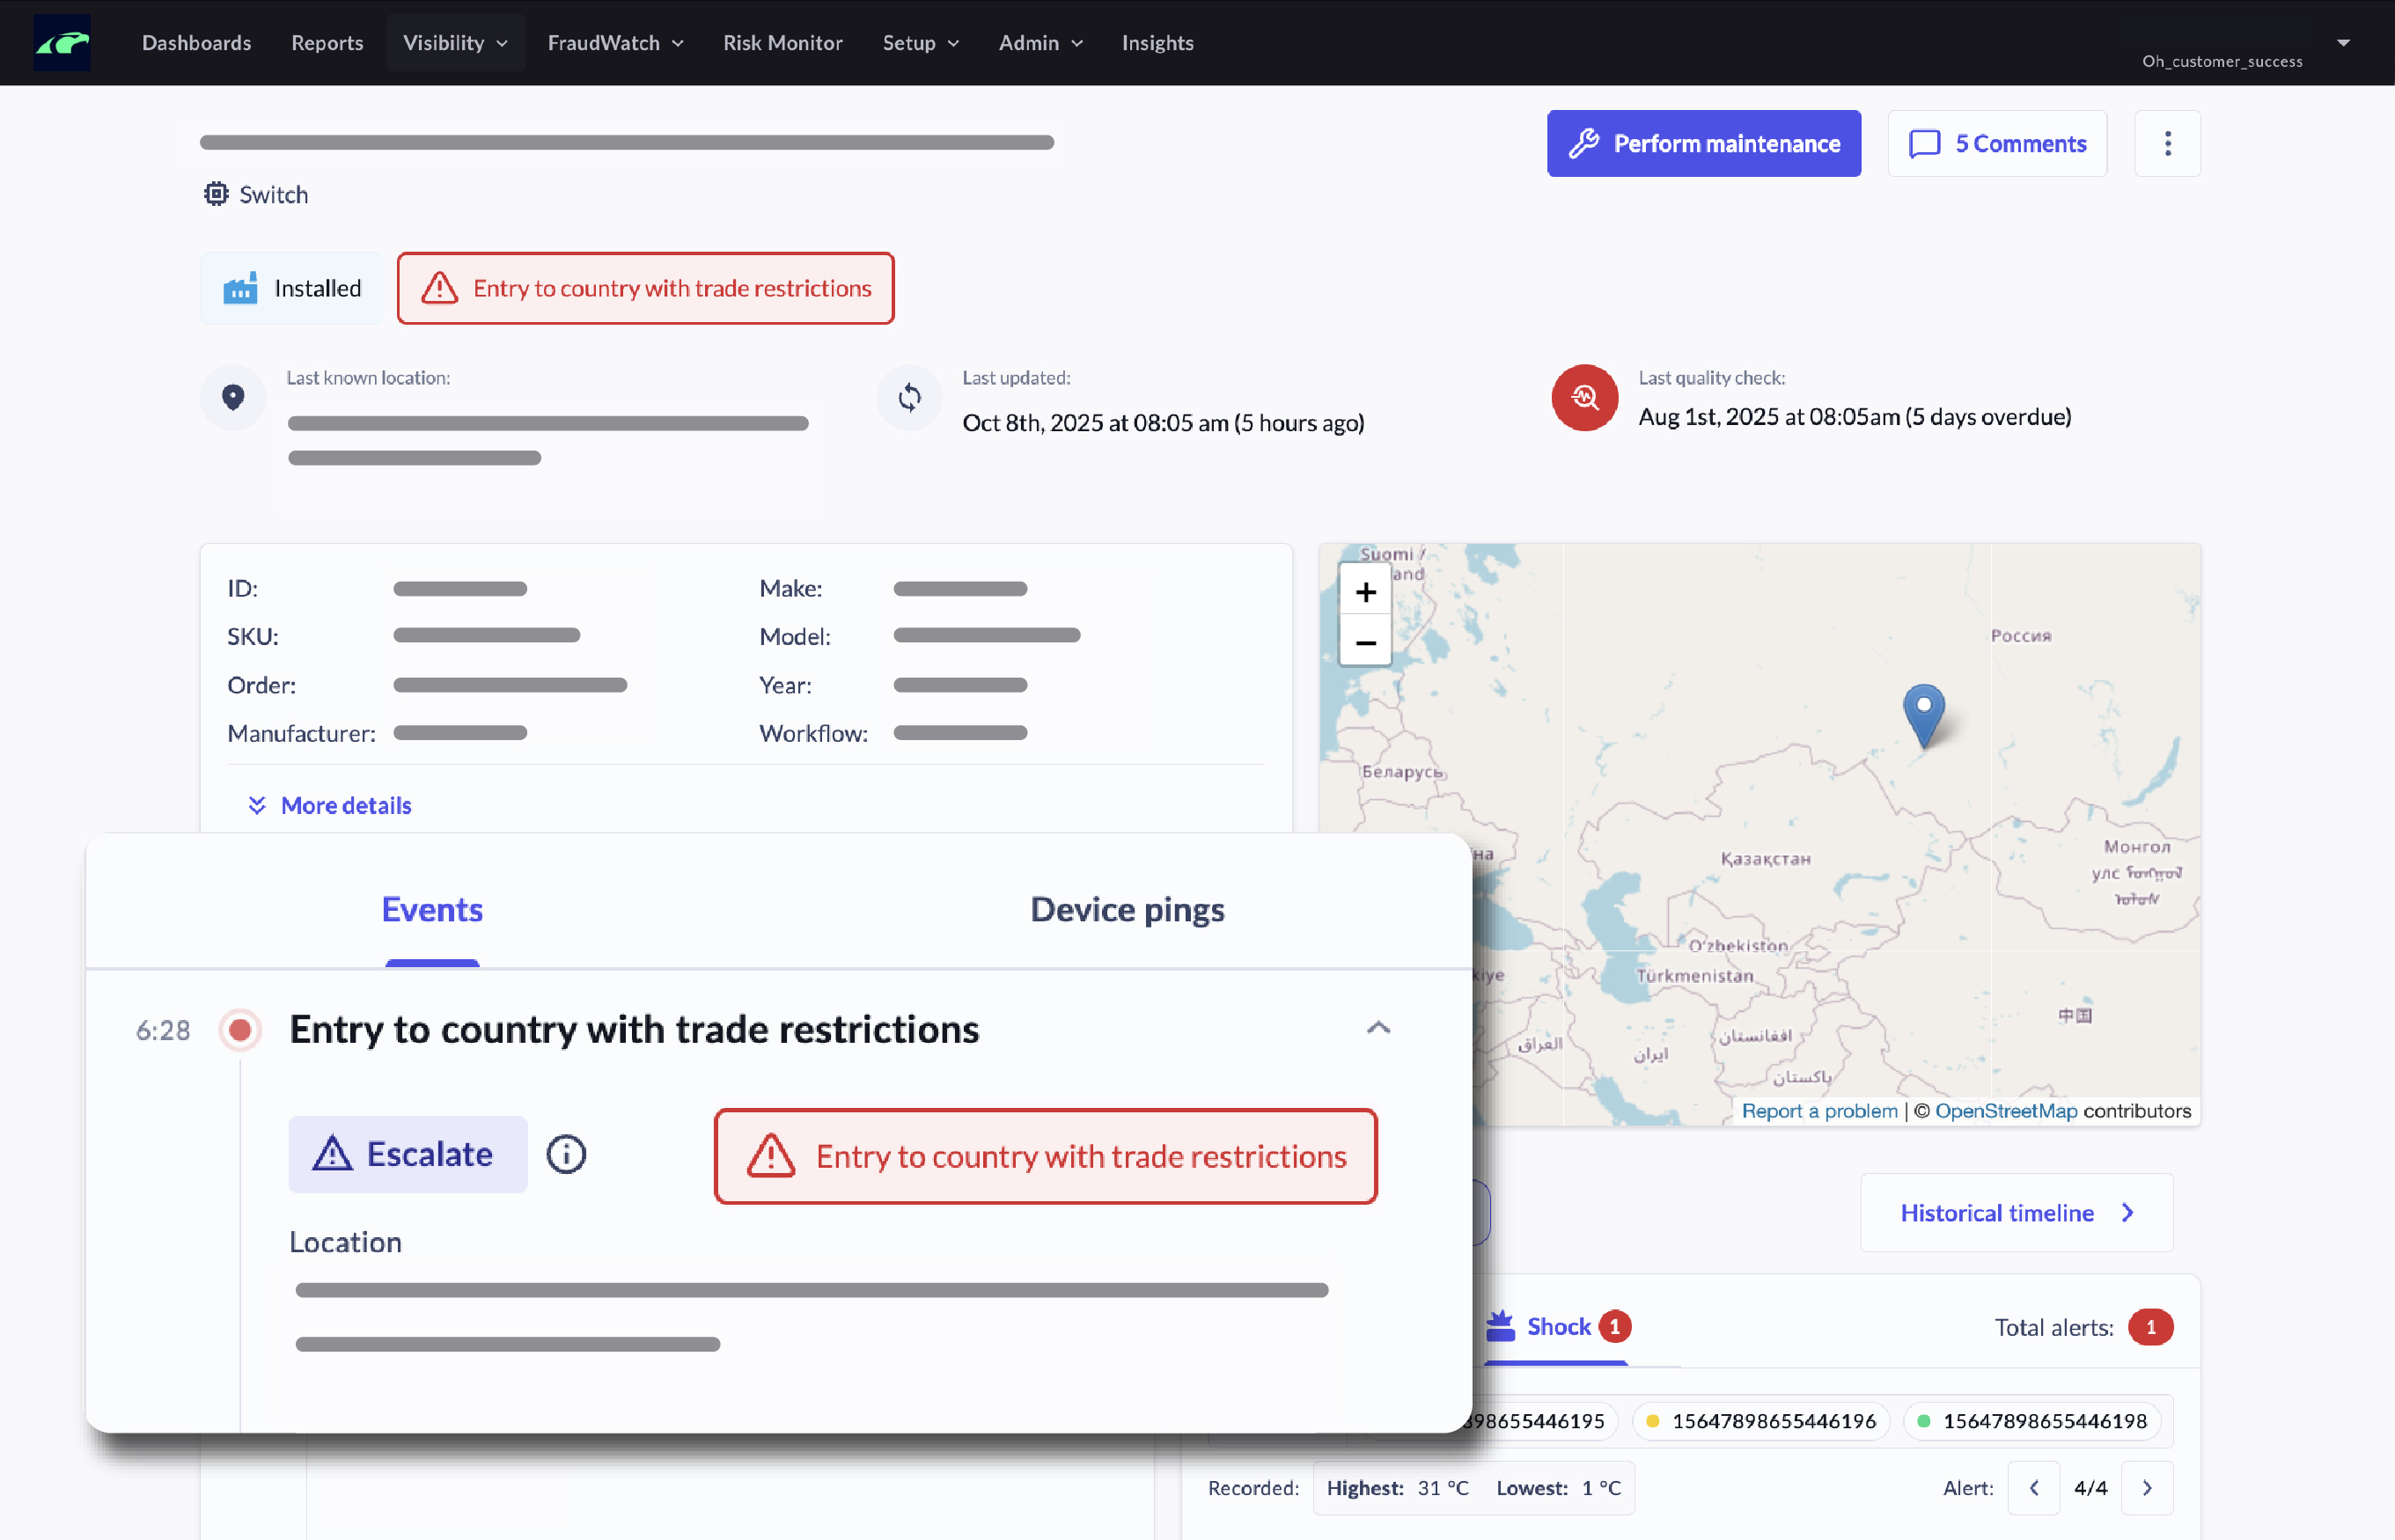Screen dimensions: 2395x1540
Task: Switch to the Device pings tab
Action: (1126, 909)
